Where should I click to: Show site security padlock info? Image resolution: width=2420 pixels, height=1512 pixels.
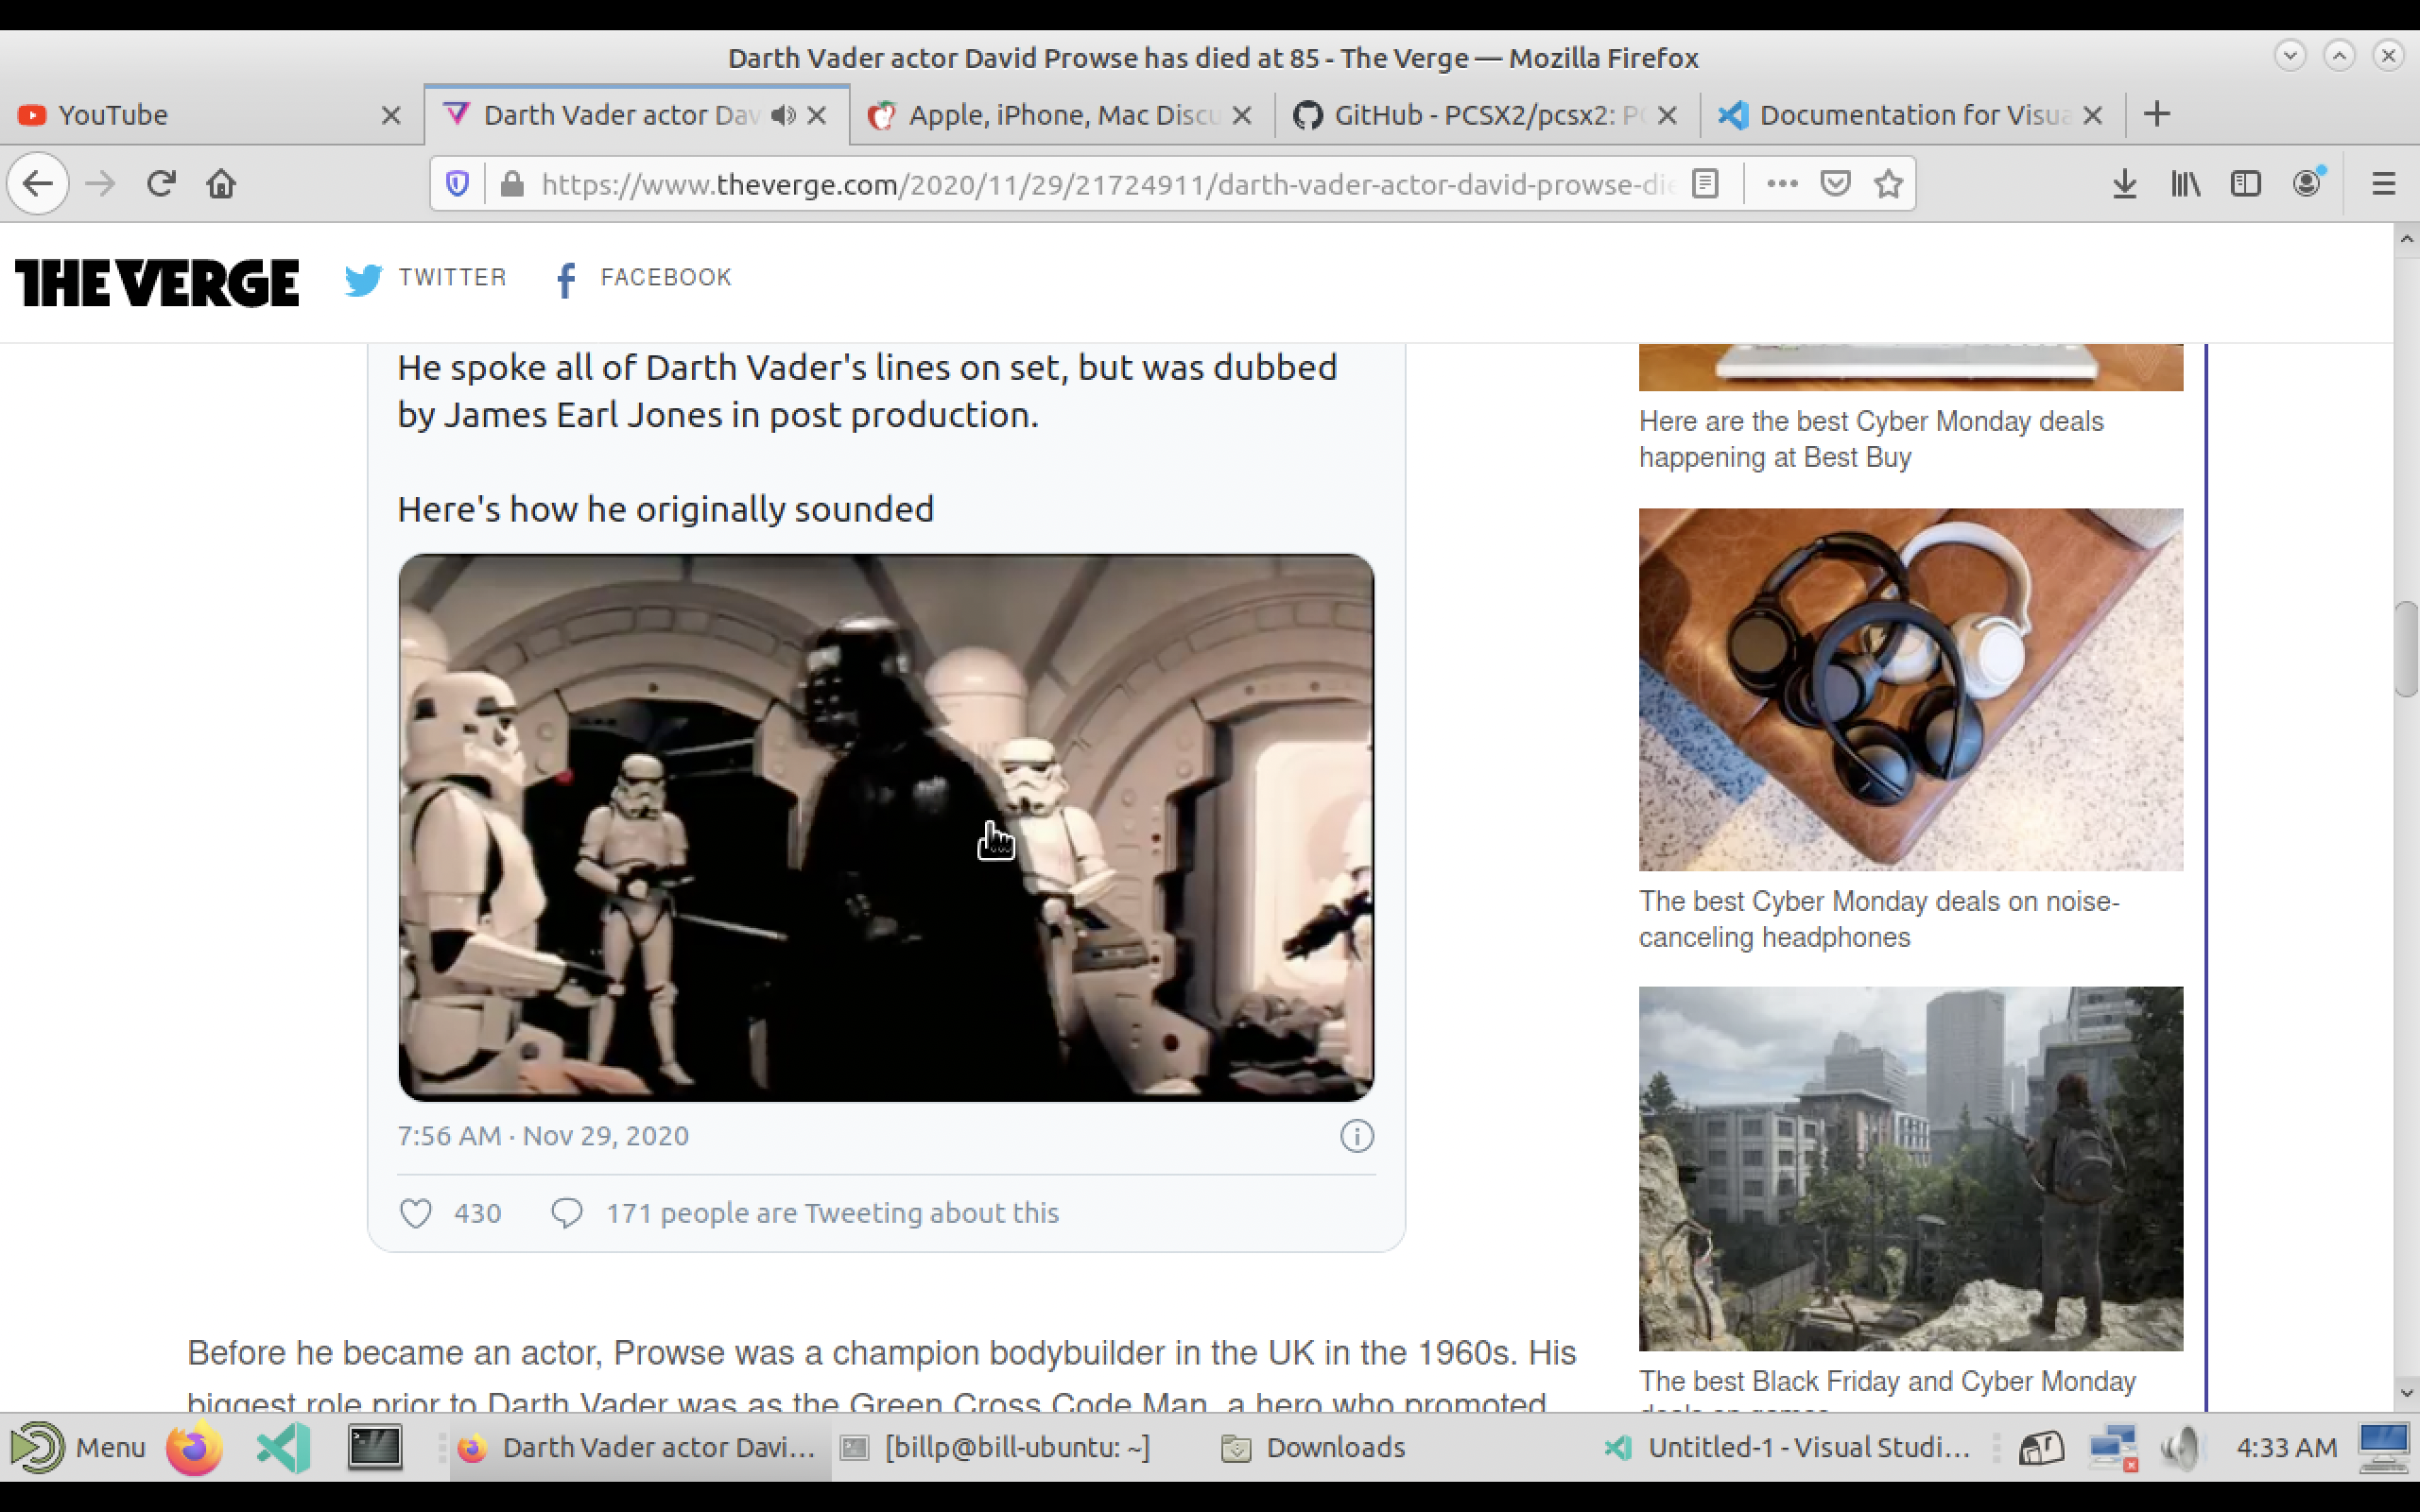(x=512, y=184)
